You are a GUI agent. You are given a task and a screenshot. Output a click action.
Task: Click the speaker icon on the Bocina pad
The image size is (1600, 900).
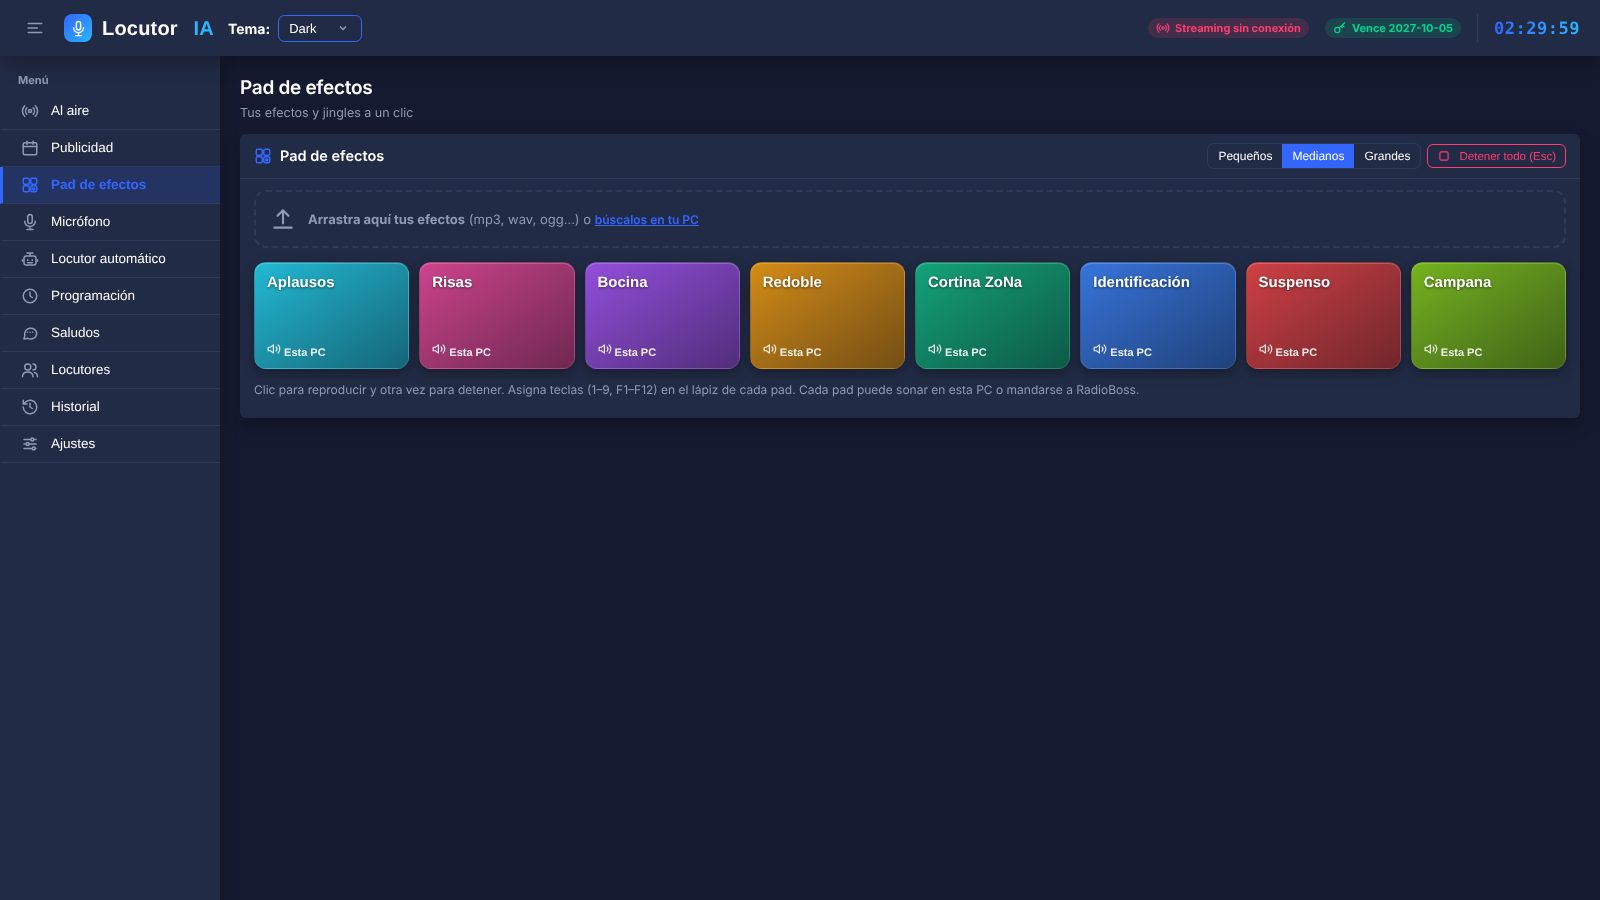coord(604,350)
